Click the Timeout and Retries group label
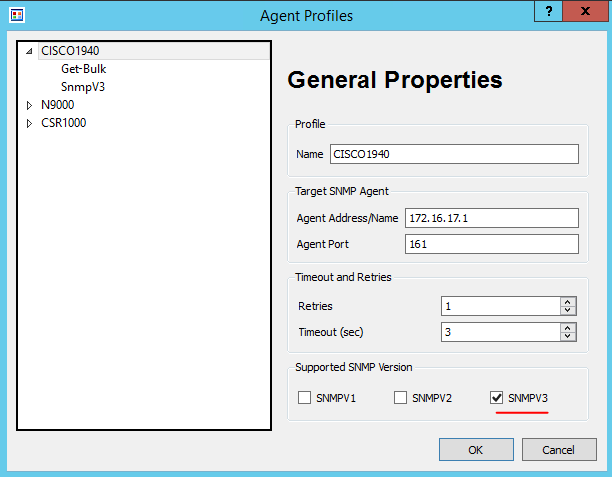Viewport: 612px width, 478px height. pos(343,277)
